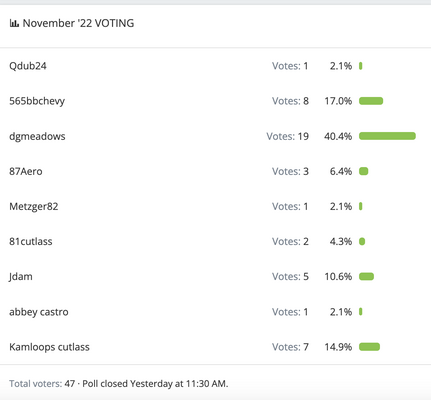Click the Jdam 10.6% green result bar

(x=366, y=276)
